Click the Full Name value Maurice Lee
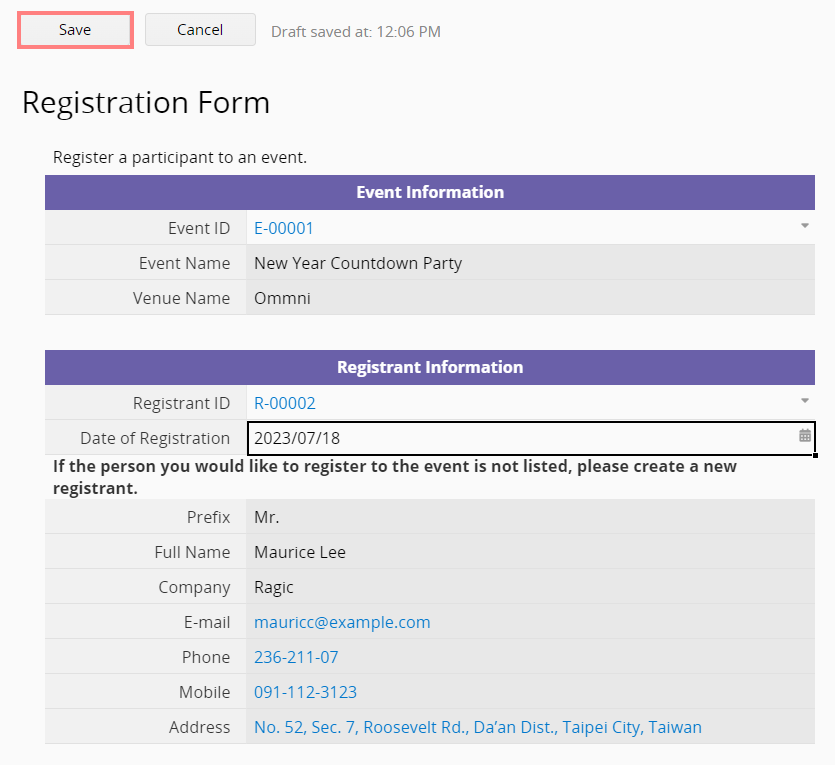 coord(300,552)
